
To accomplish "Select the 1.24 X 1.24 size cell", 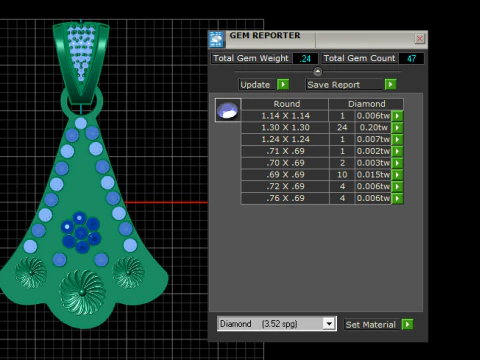I will pos(285,139).
